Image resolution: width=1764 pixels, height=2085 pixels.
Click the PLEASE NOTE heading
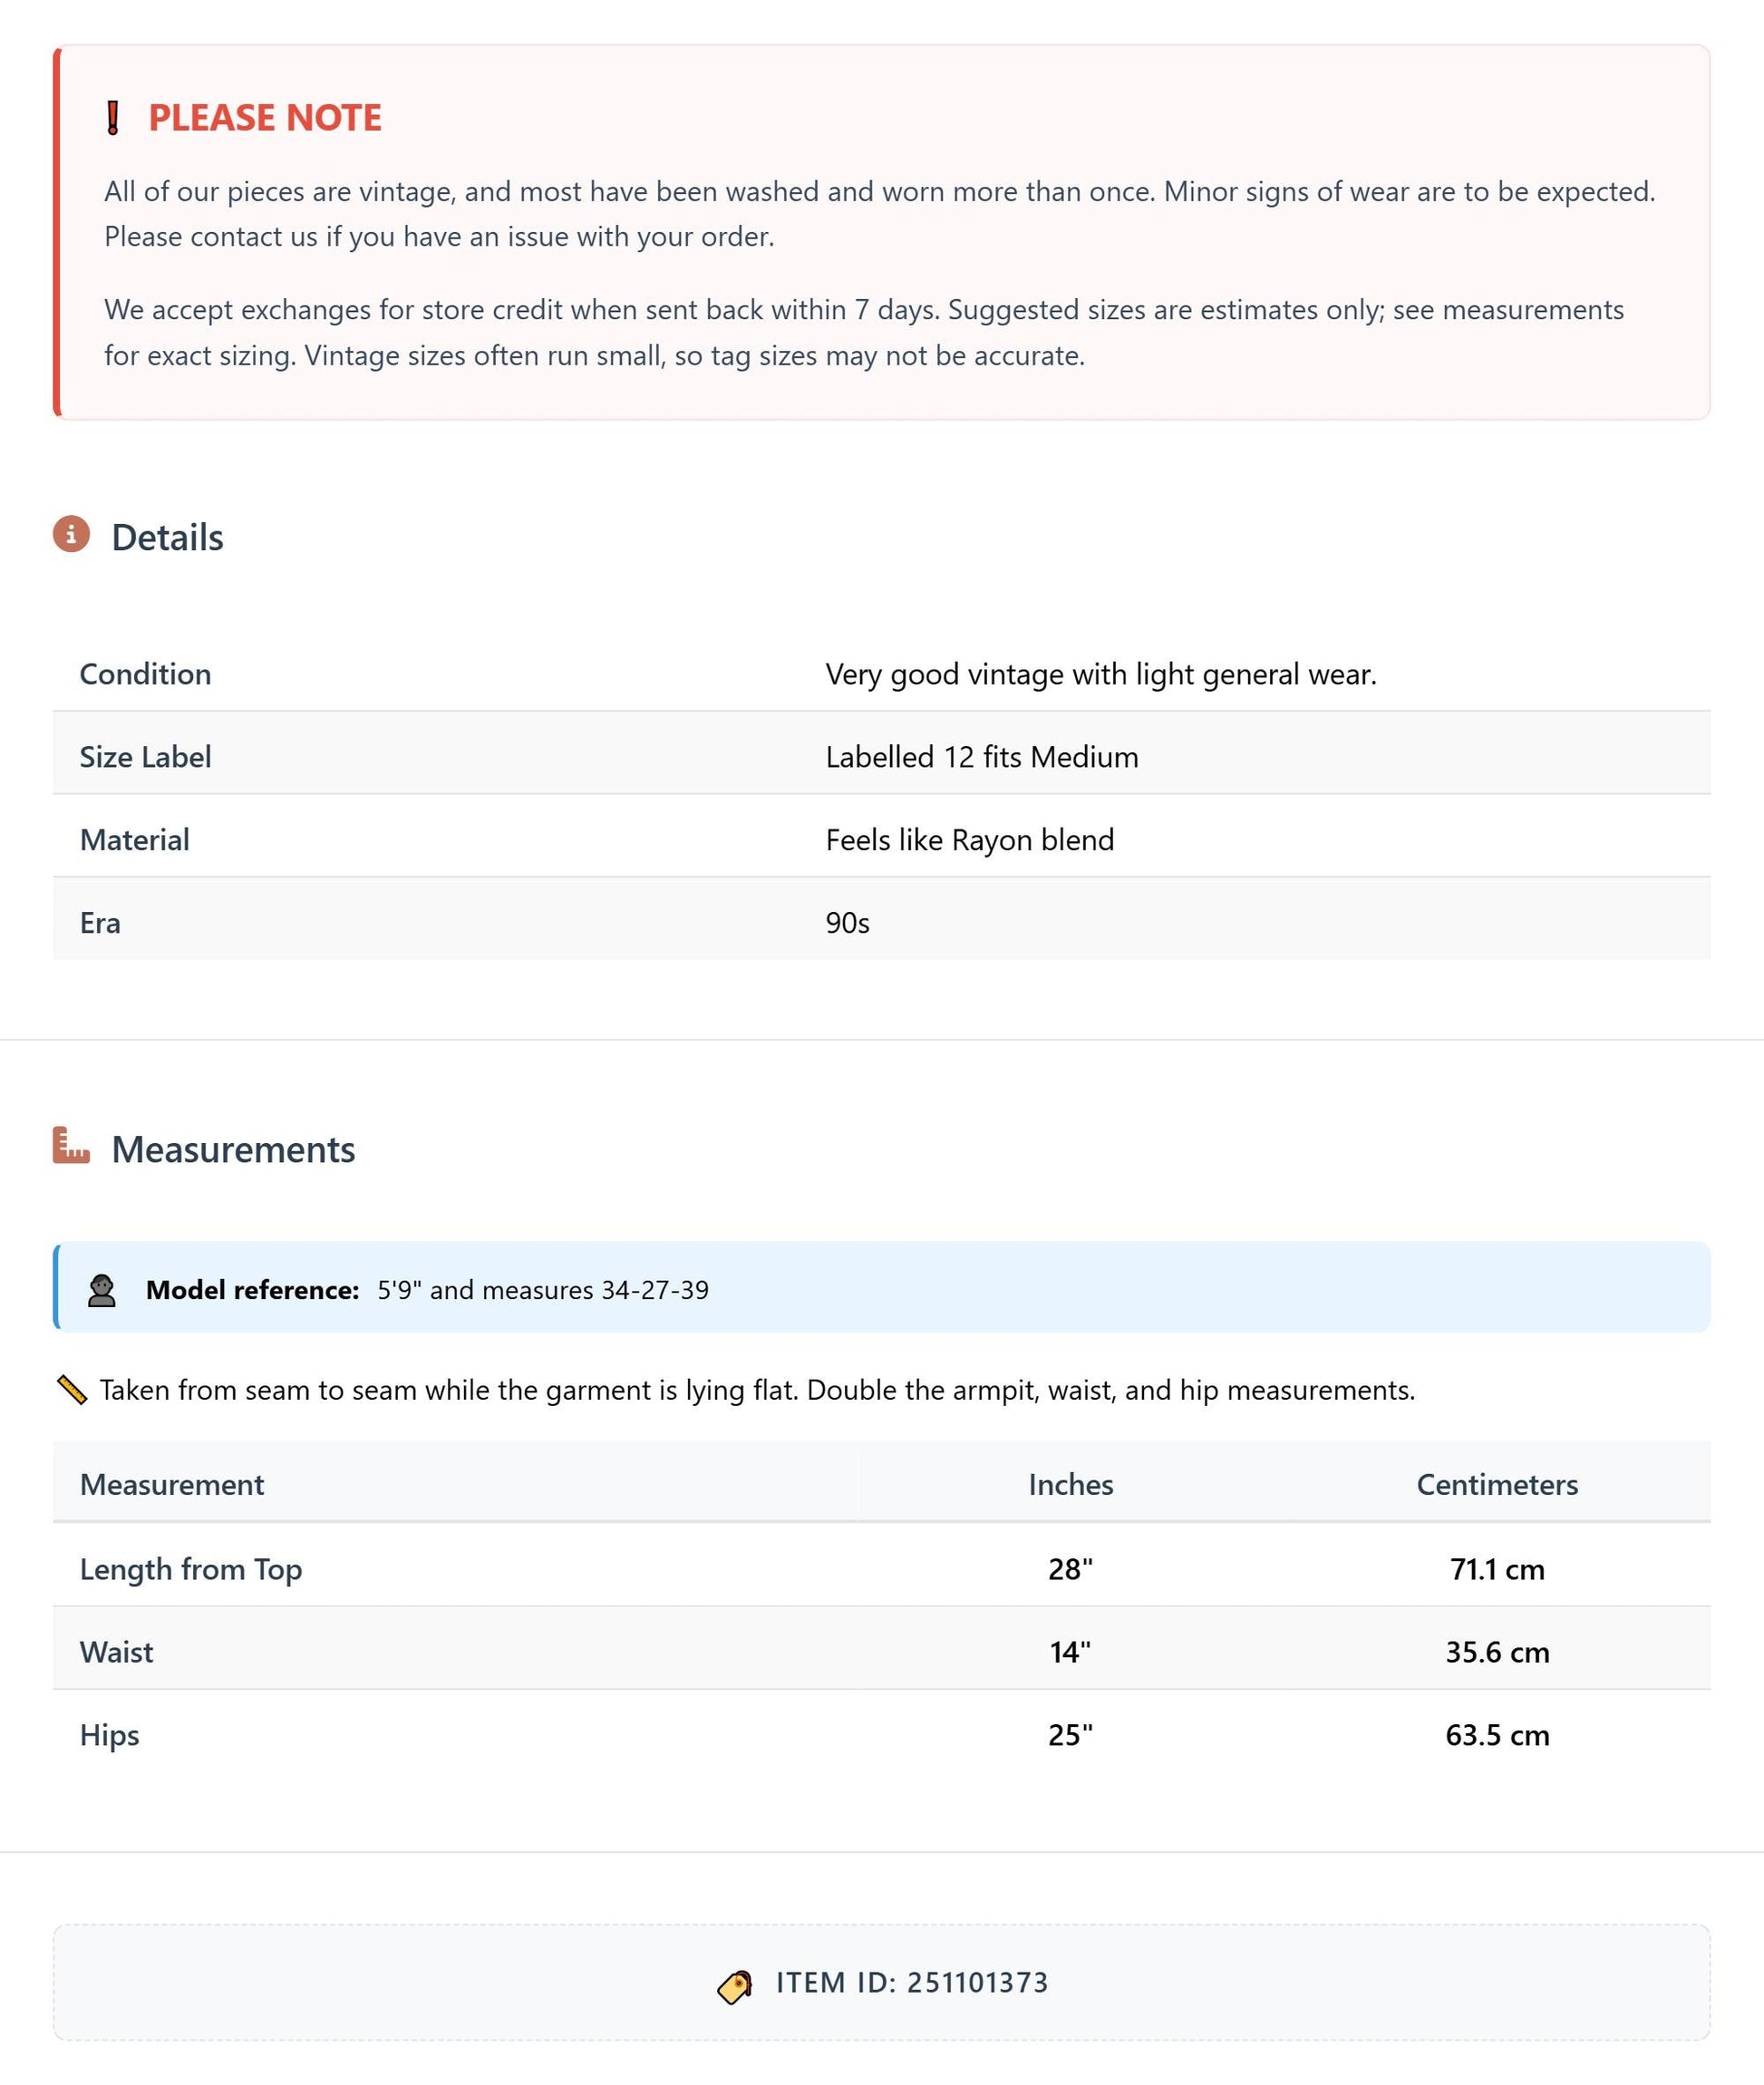[x=265, y=118]
